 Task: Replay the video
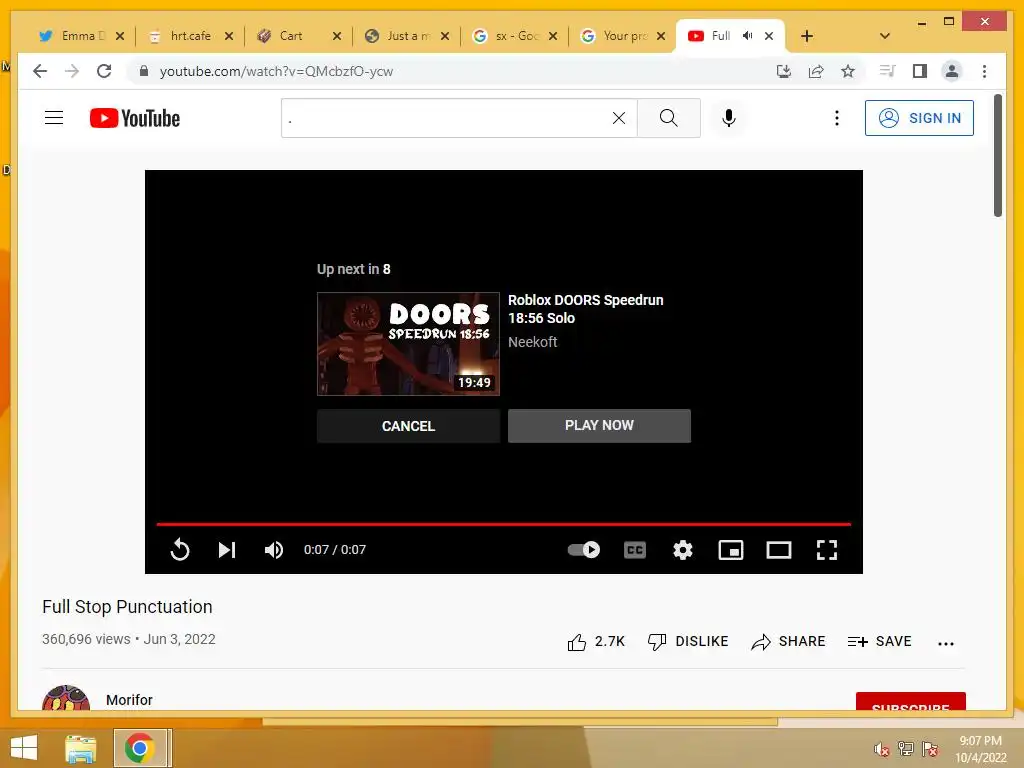(180, 550)
